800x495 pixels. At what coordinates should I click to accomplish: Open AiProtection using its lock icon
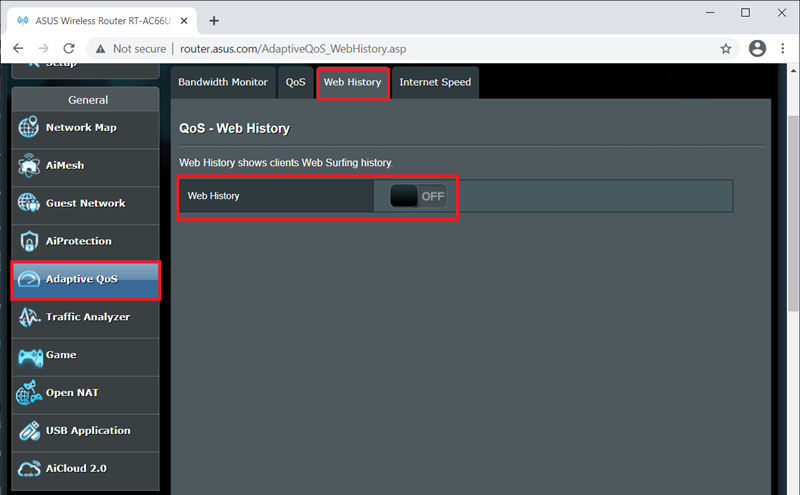tap(28, 242)
